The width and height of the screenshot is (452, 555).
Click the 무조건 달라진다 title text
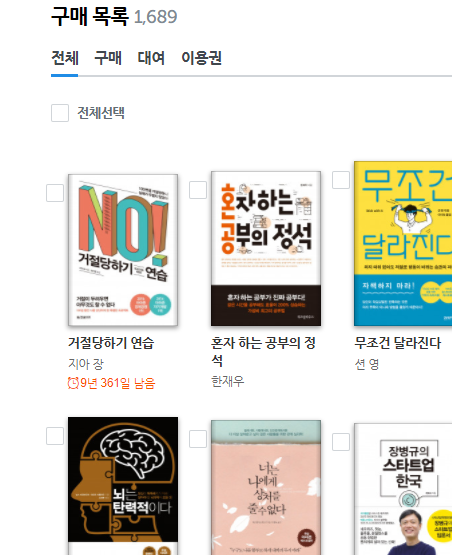tap(398, 343)
